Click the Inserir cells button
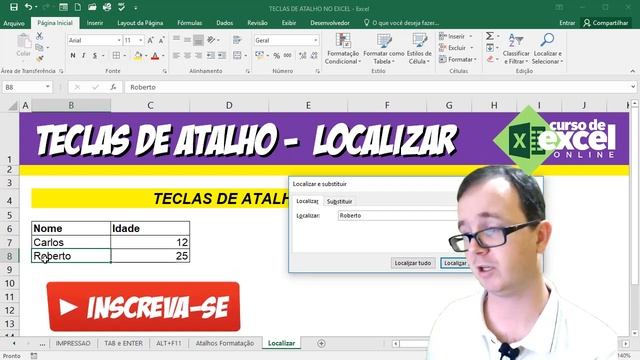This screenshot has width=640, height=360. point(455,36)
